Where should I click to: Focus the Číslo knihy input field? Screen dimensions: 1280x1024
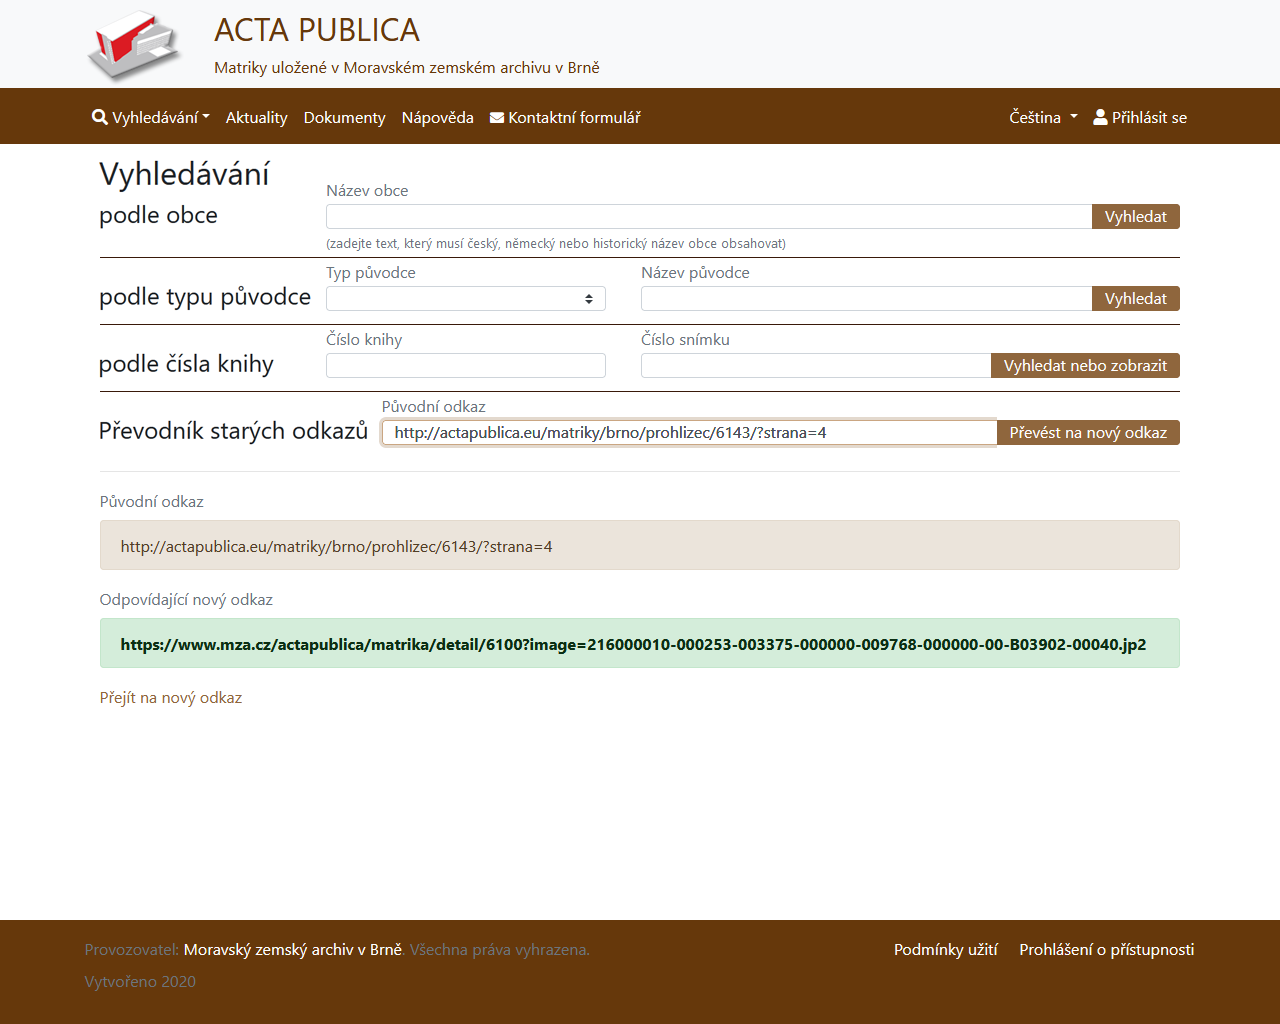pos(466,366)
